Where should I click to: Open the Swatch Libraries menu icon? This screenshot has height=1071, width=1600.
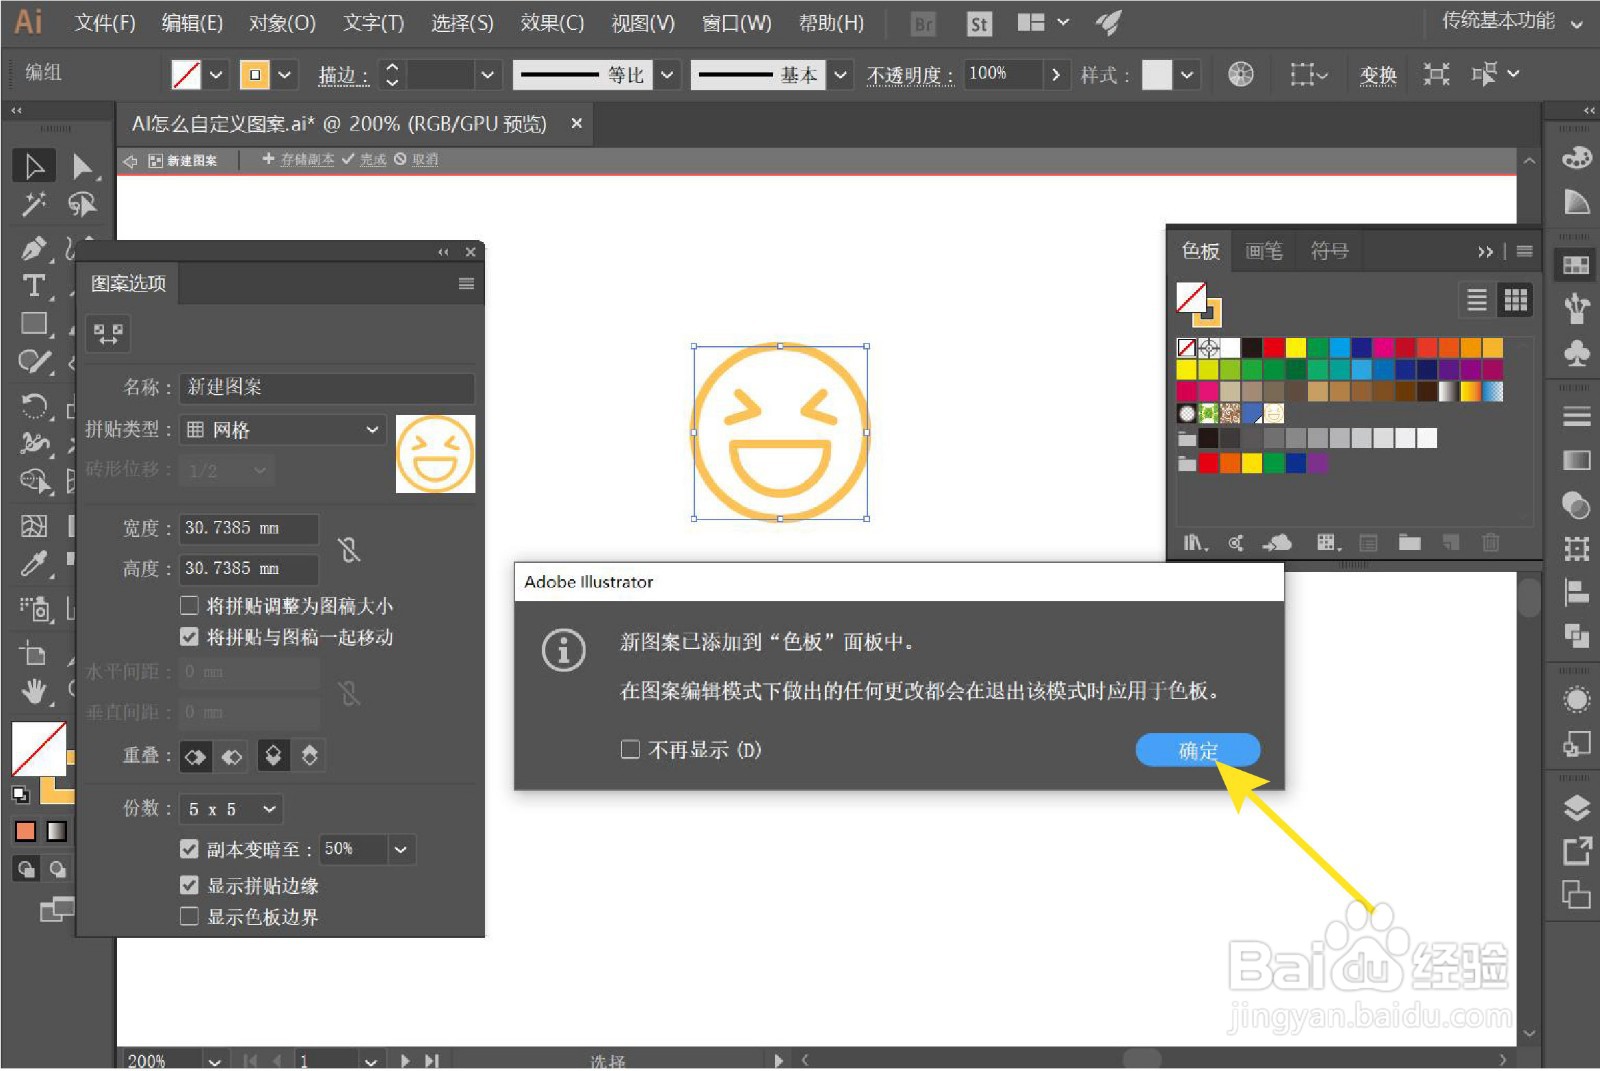point(1193,542)
